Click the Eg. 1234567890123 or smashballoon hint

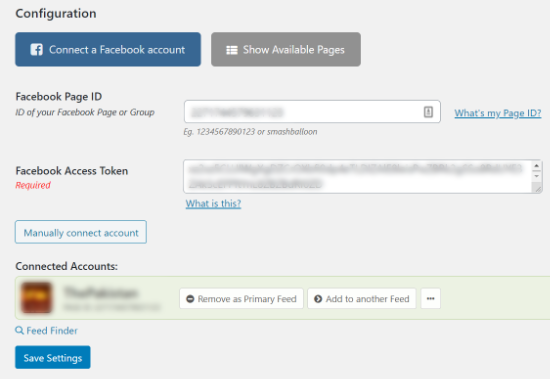[x=250, y=132]
